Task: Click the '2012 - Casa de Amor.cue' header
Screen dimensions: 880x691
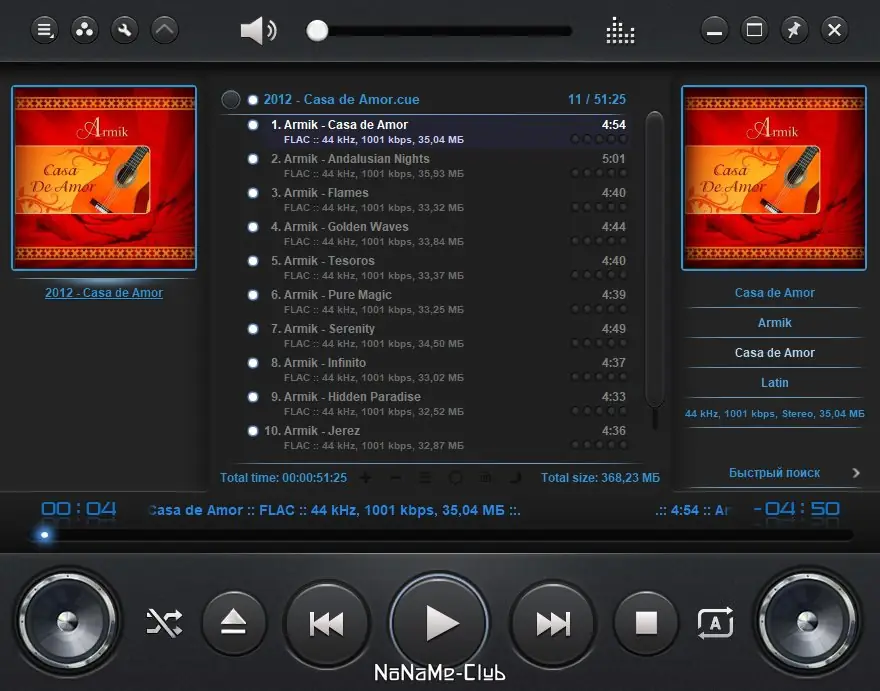Action: tap(341, 99)
